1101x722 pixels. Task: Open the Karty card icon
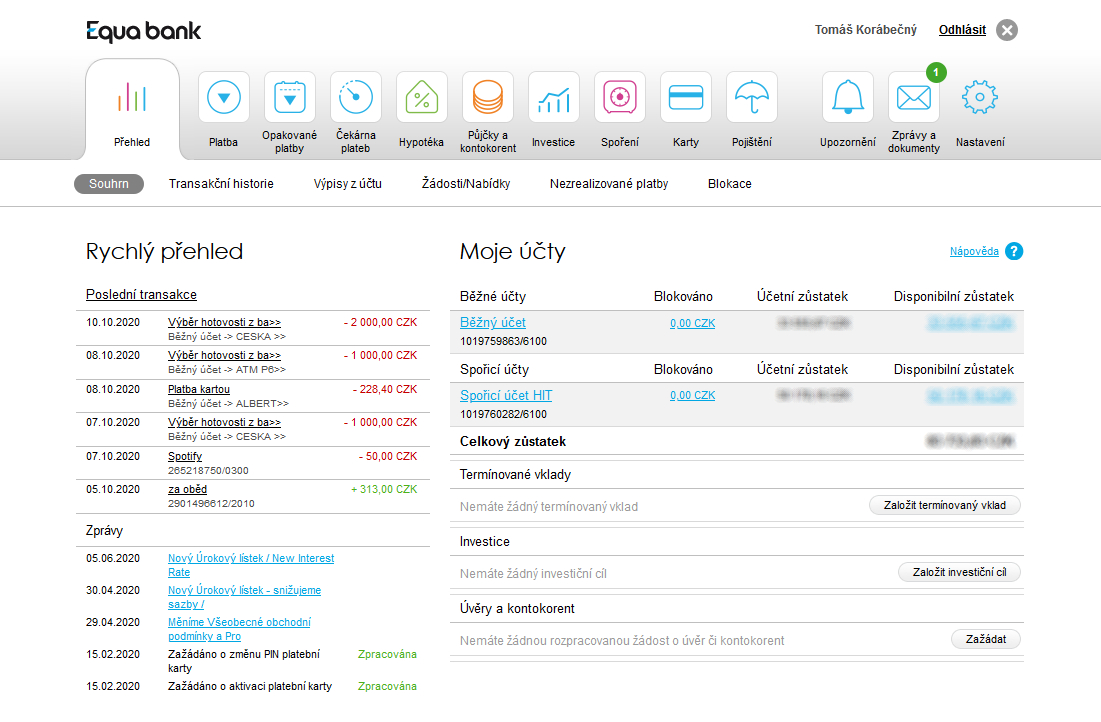pos(685,98)
